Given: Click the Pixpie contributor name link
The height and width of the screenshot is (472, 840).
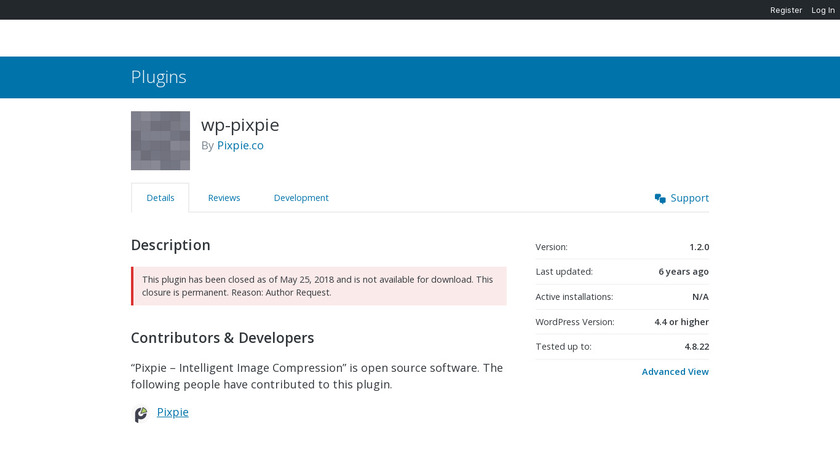Looking at the screenshot, I should [x=173, y=412].
